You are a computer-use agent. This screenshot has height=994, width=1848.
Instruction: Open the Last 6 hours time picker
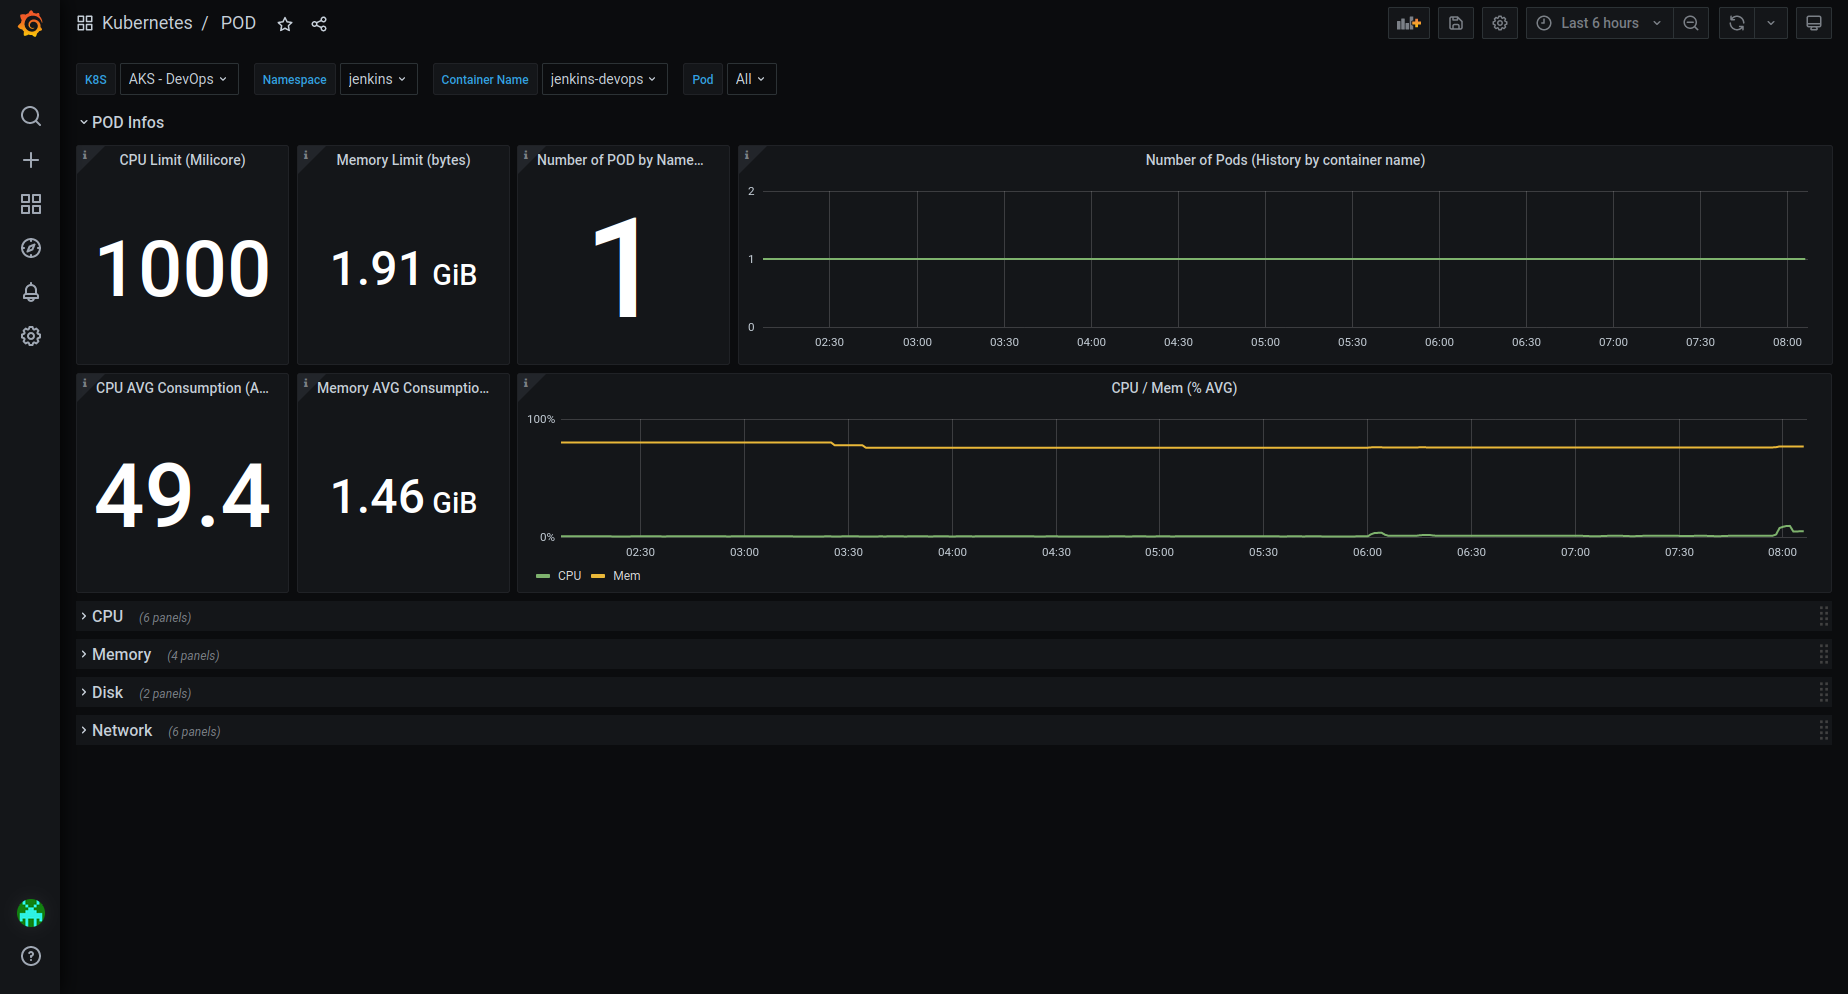[1599, 23]
